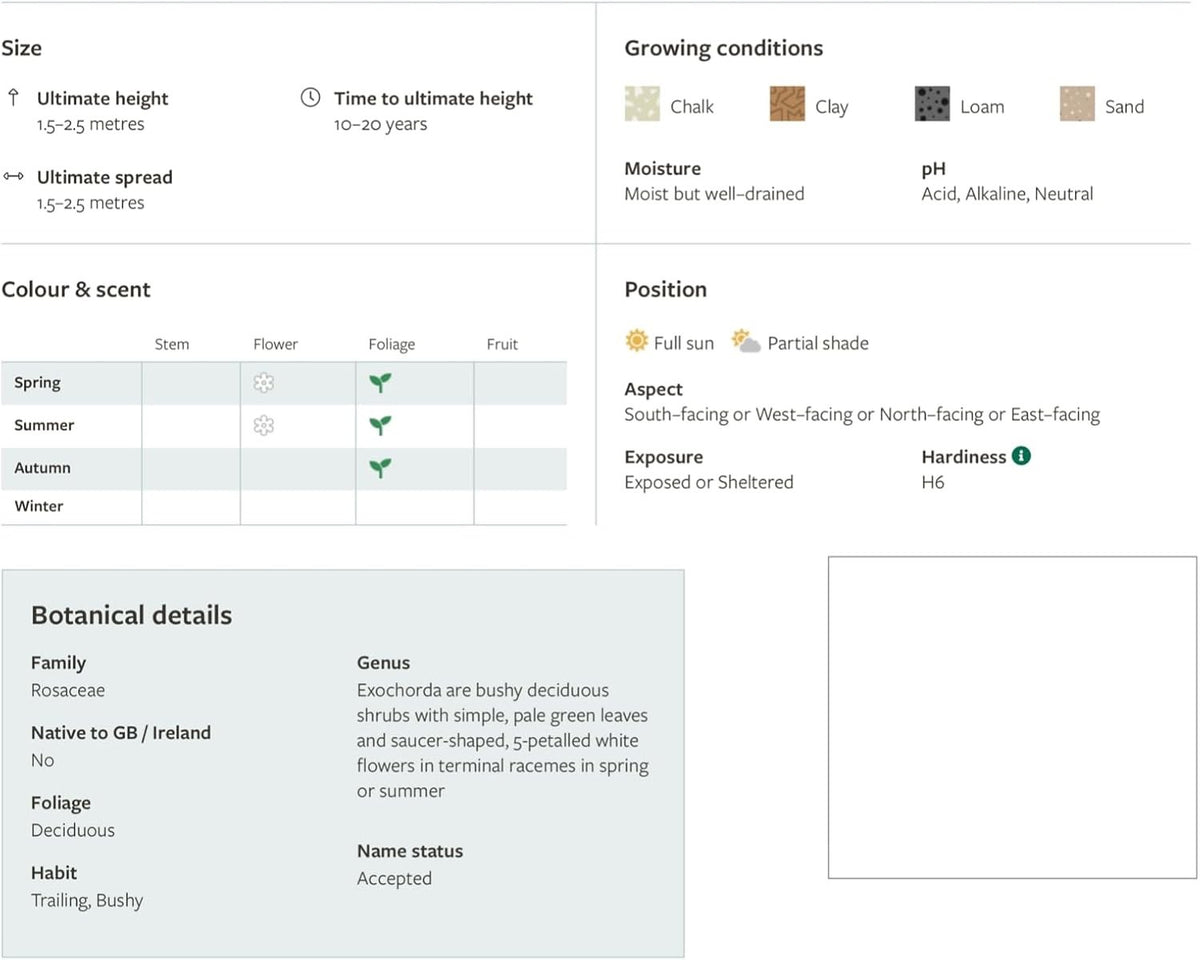
Task: Click the Full sun icon
Action: pos(637,342)
